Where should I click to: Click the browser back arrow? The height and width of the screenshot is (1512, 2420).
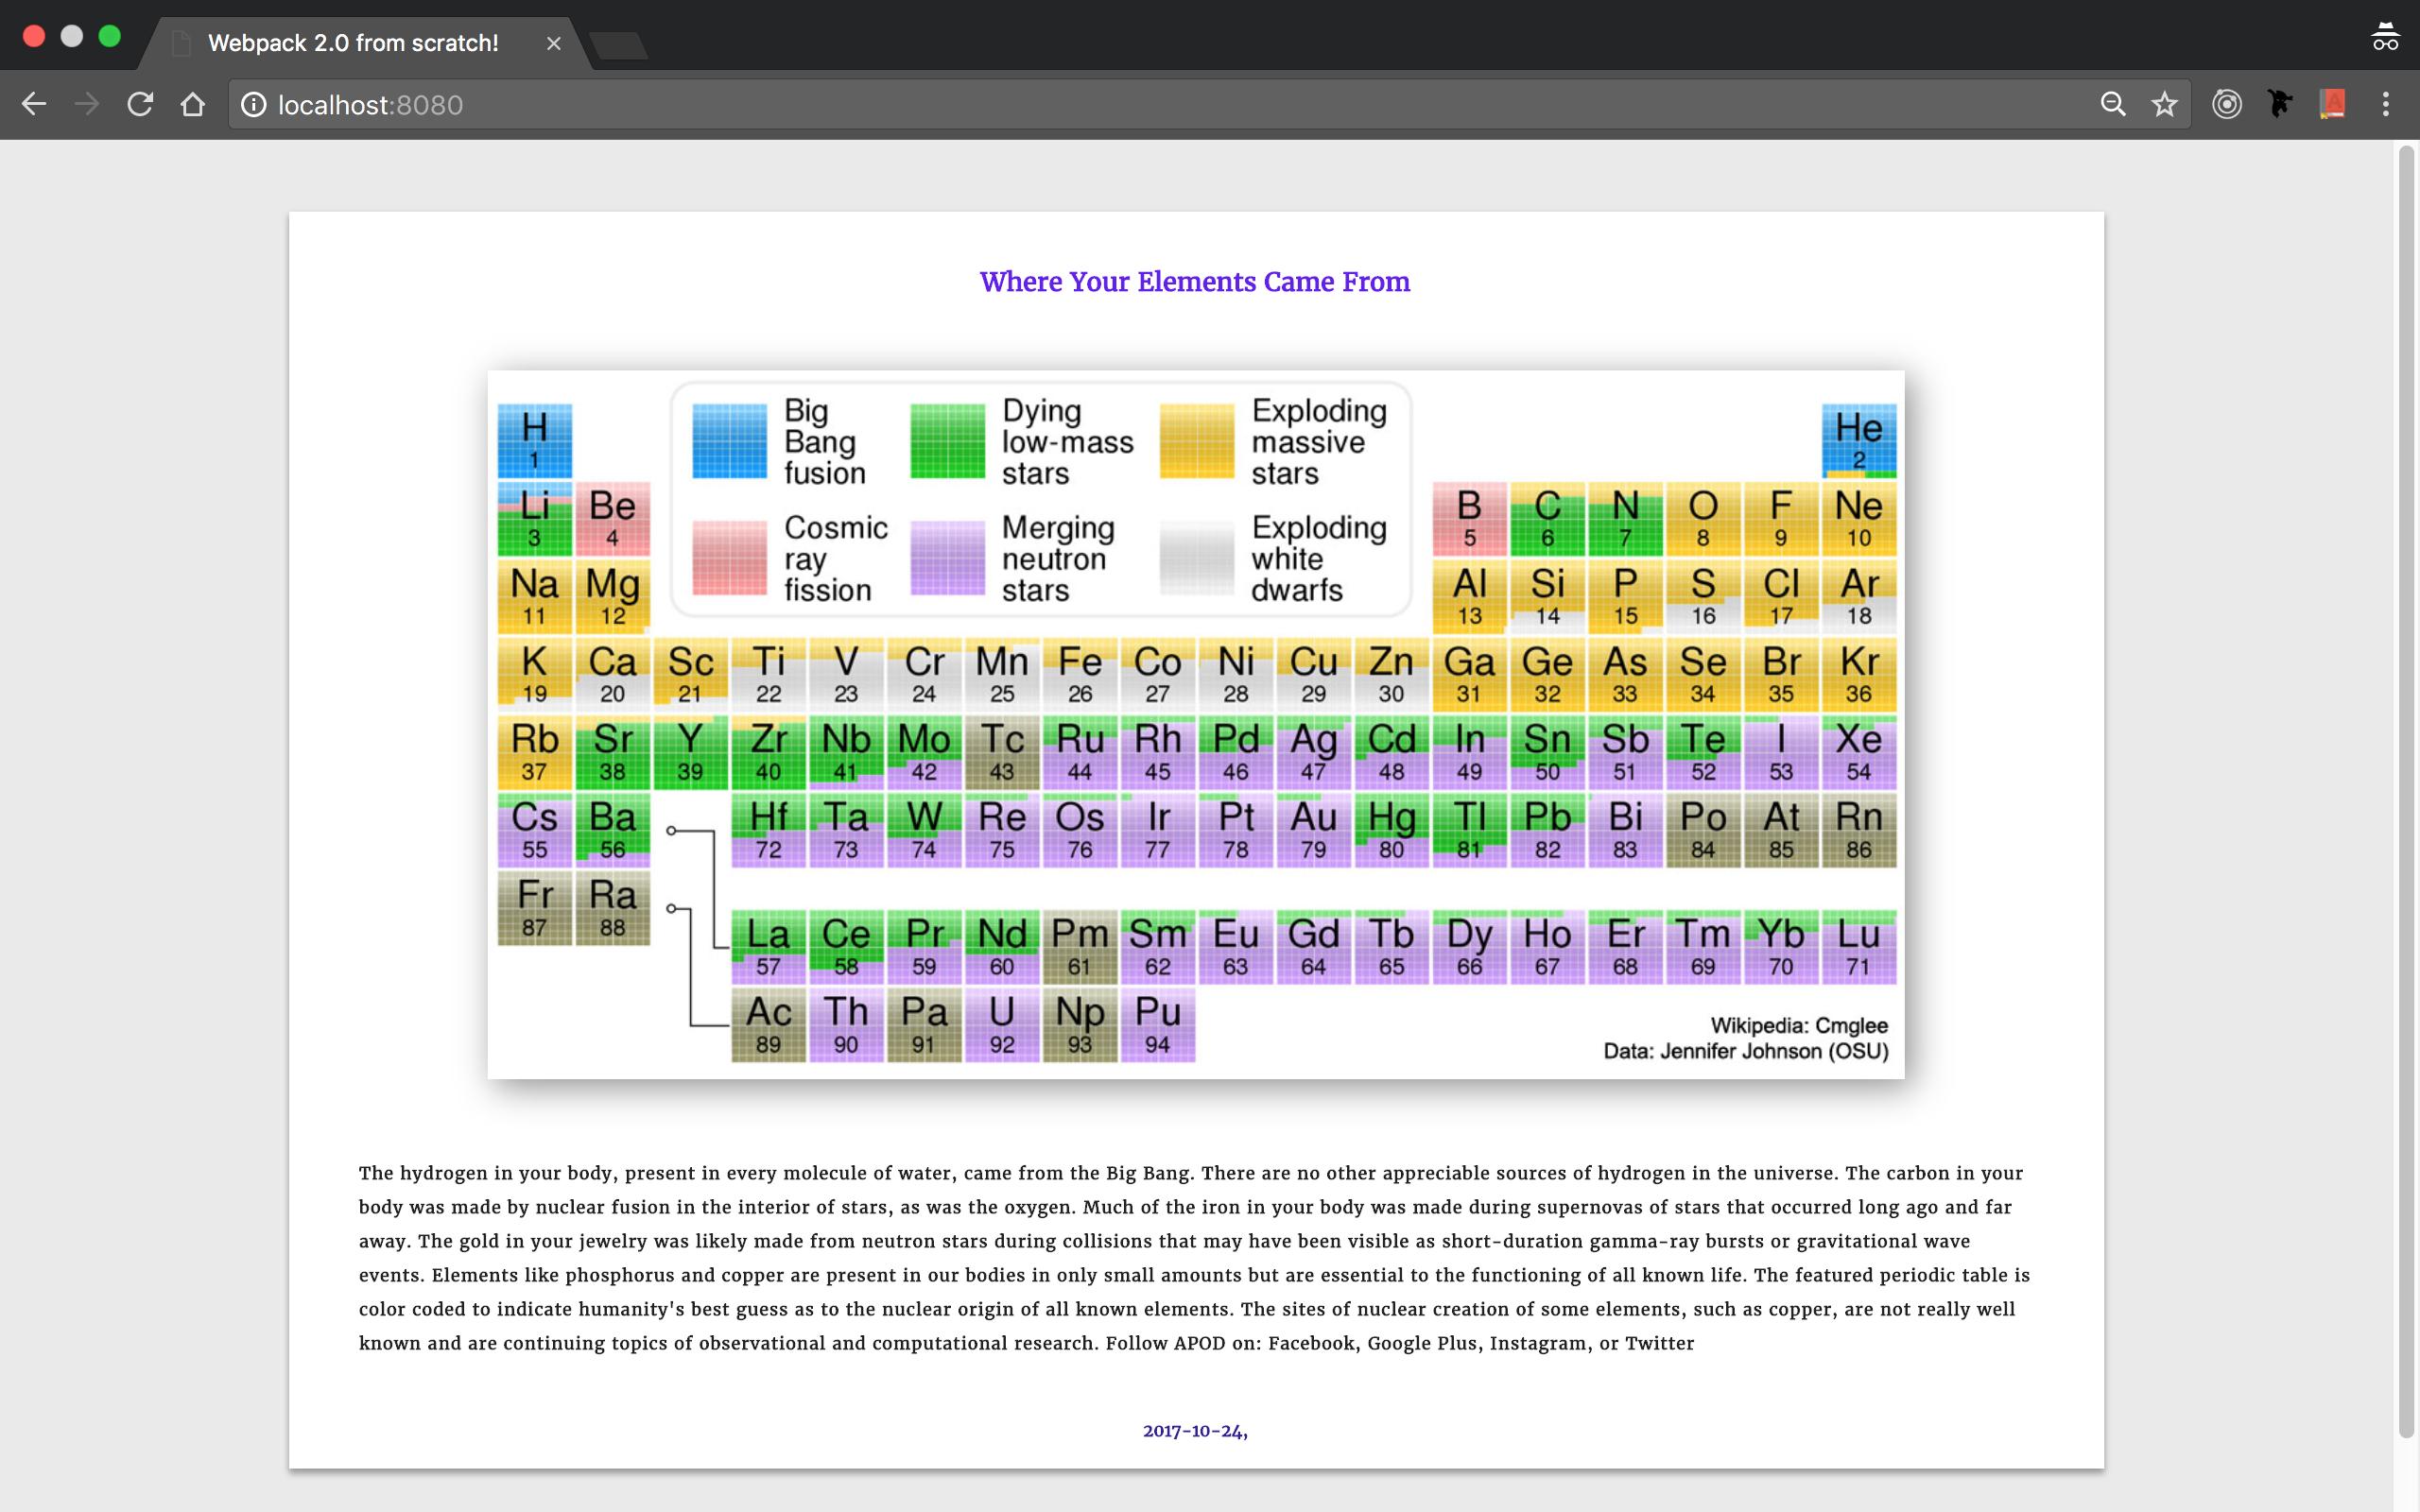(34, 104)
